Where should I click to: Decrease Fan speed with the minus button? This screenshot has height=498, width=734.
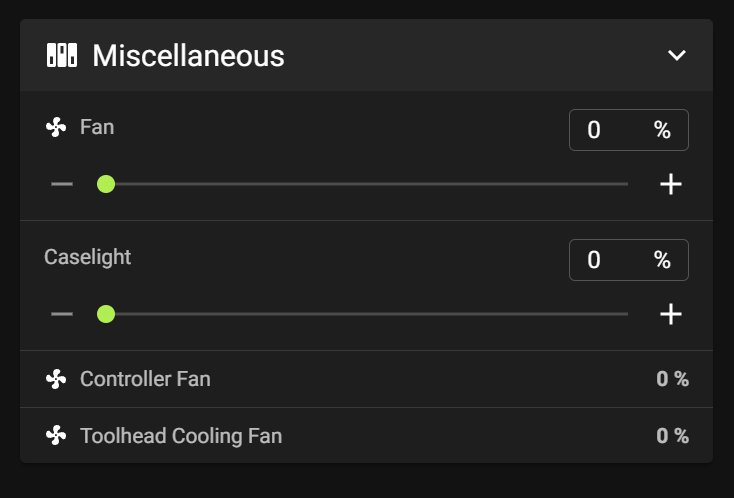62,184
